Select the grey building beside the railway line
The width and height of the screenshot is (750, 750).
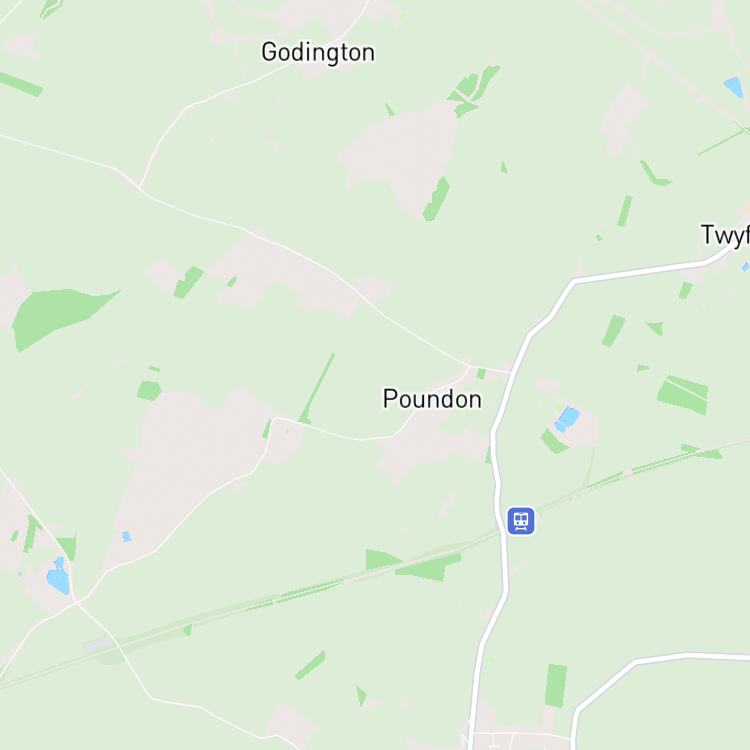[x=98, y=644]
